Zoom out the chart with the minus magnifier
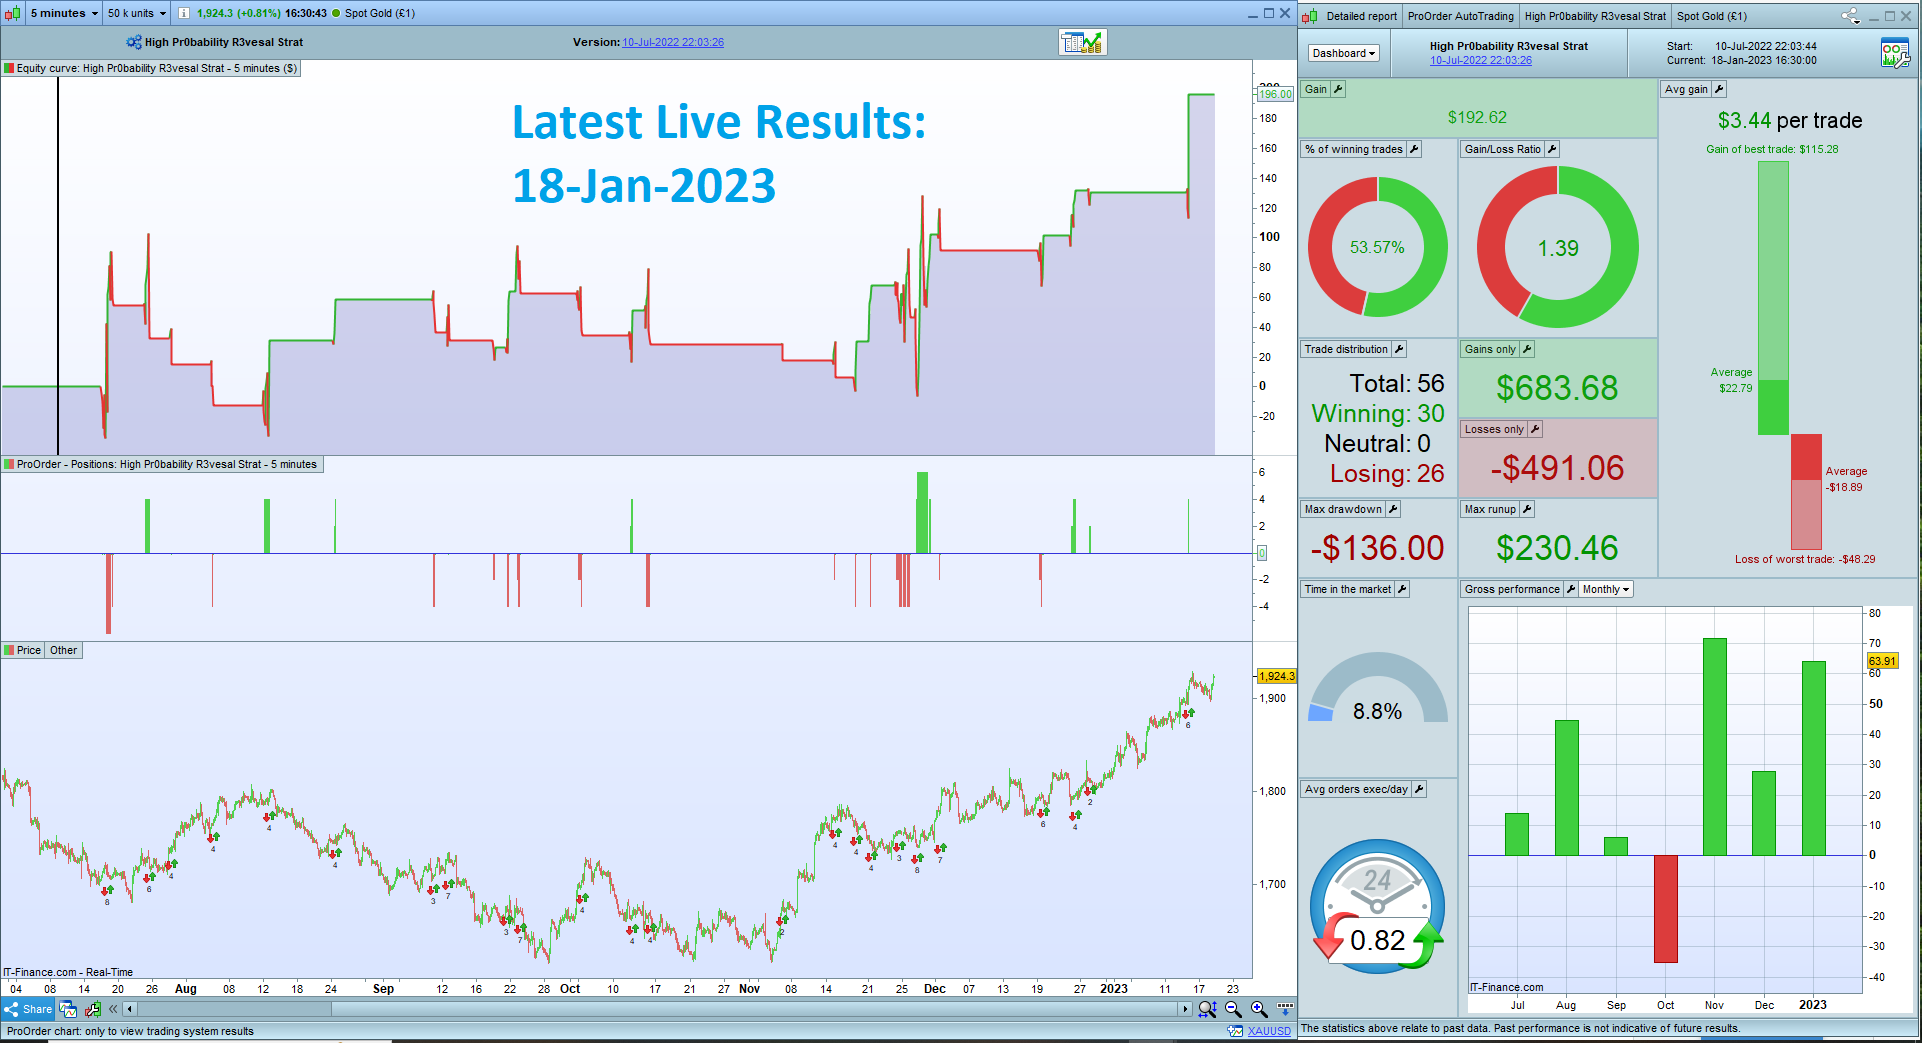 [x=1233, y=1009]
